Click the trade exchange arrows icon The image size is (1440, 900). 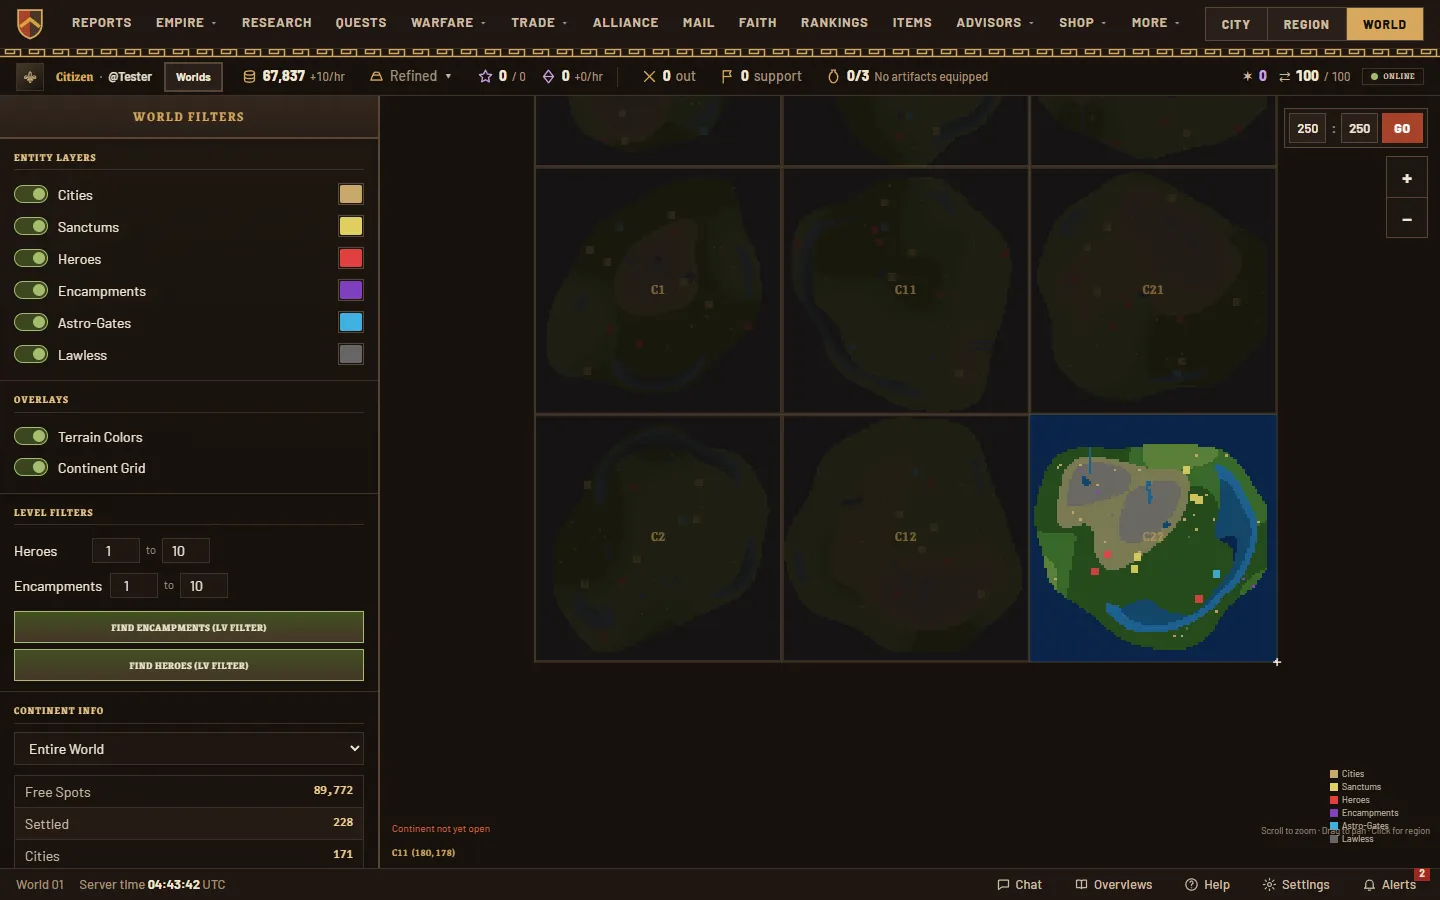[x=1285, y=76]
